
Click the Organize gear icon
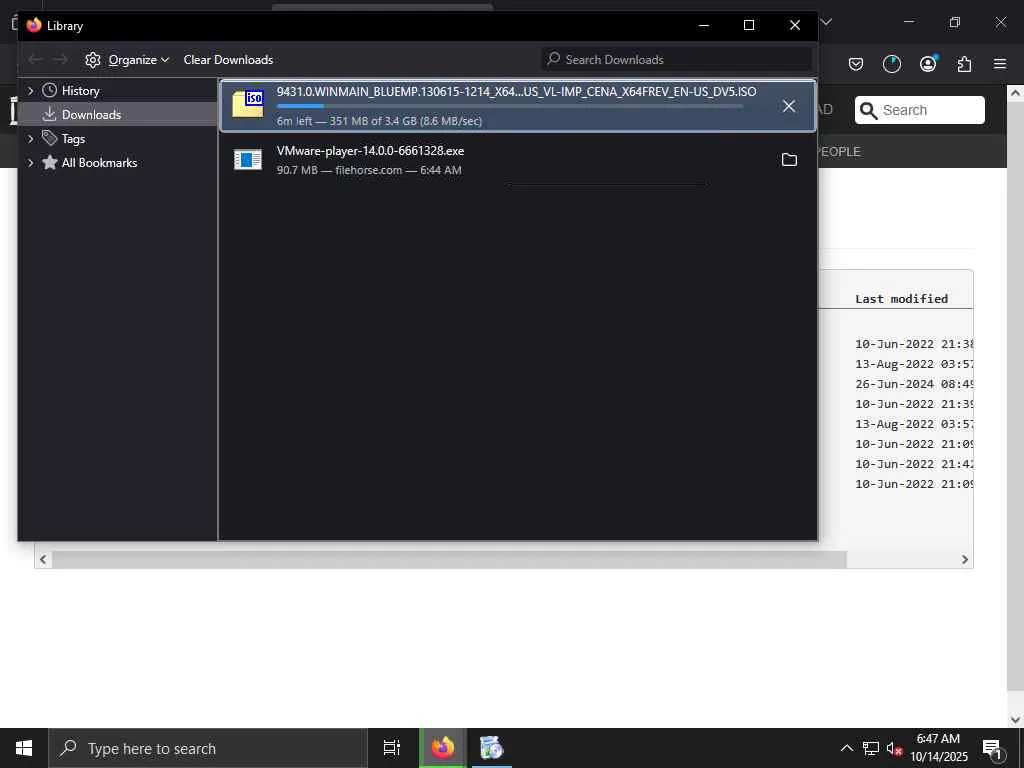(x=93, y=59)
